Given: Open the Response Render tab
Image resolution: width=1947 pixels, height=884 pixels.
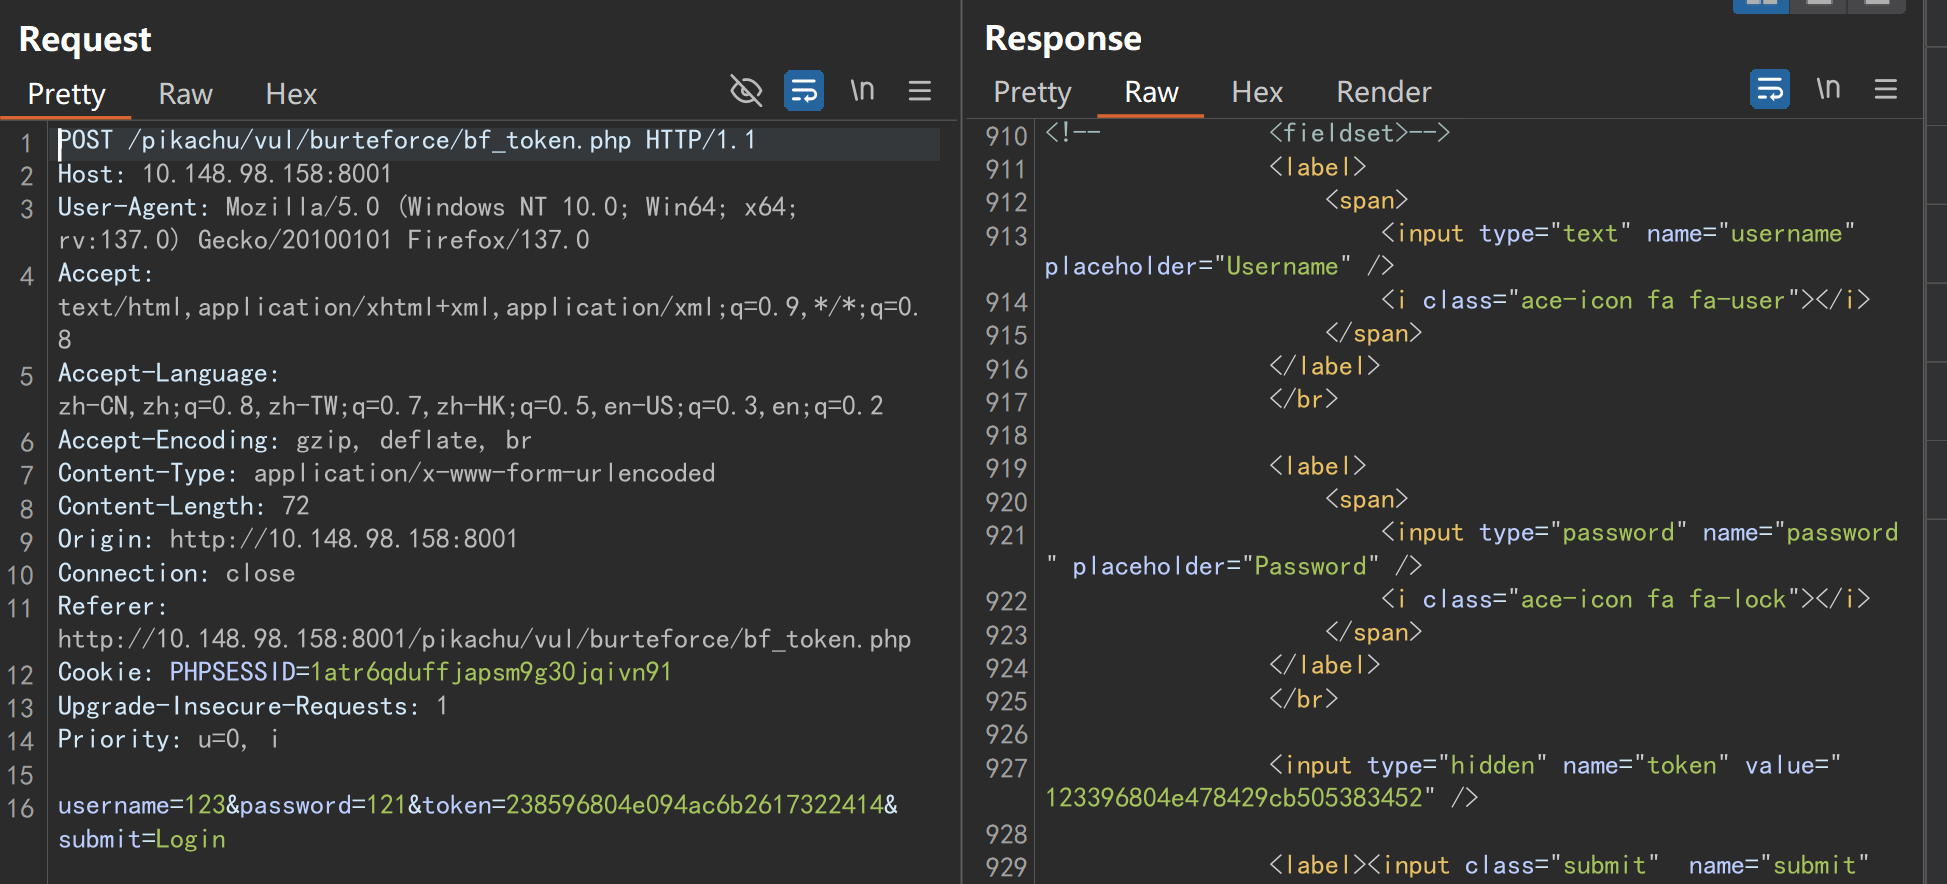Looking at the screenshot, I should [1384, 92].
